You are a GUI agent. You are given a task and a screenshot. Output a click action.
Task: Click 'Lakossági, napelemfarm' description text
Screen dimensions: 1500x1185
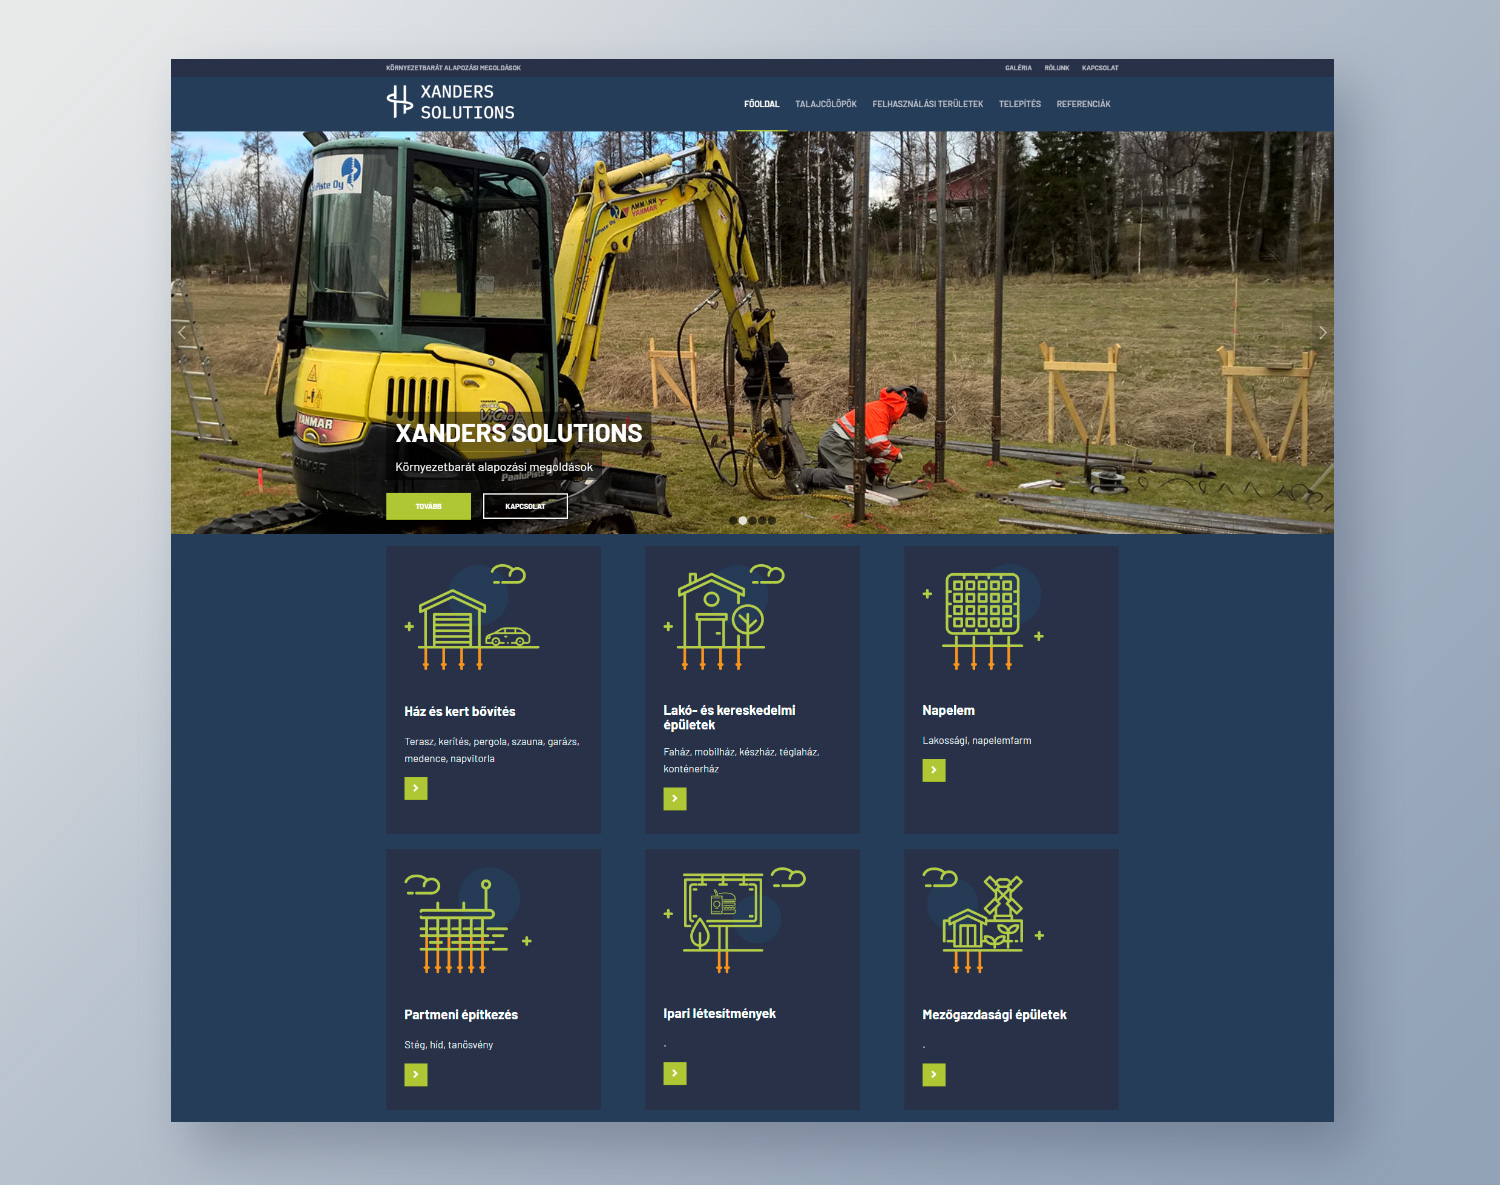pos(977,741)
